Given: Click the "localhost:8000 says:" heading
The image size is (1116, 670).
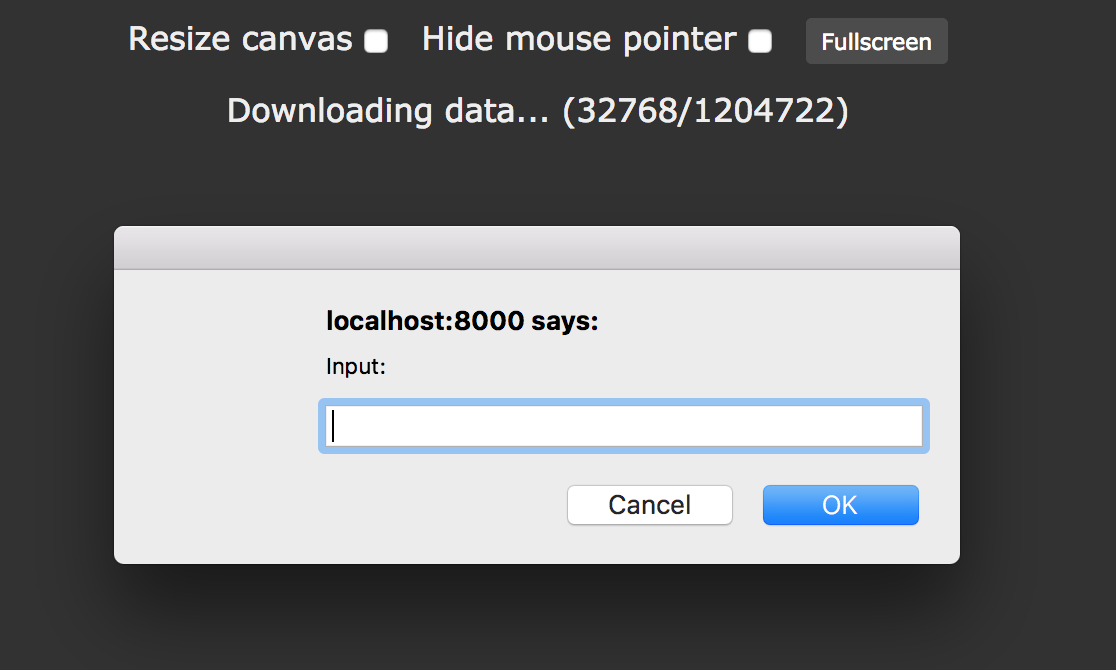Looking at the screenshot, I should 462,321.
